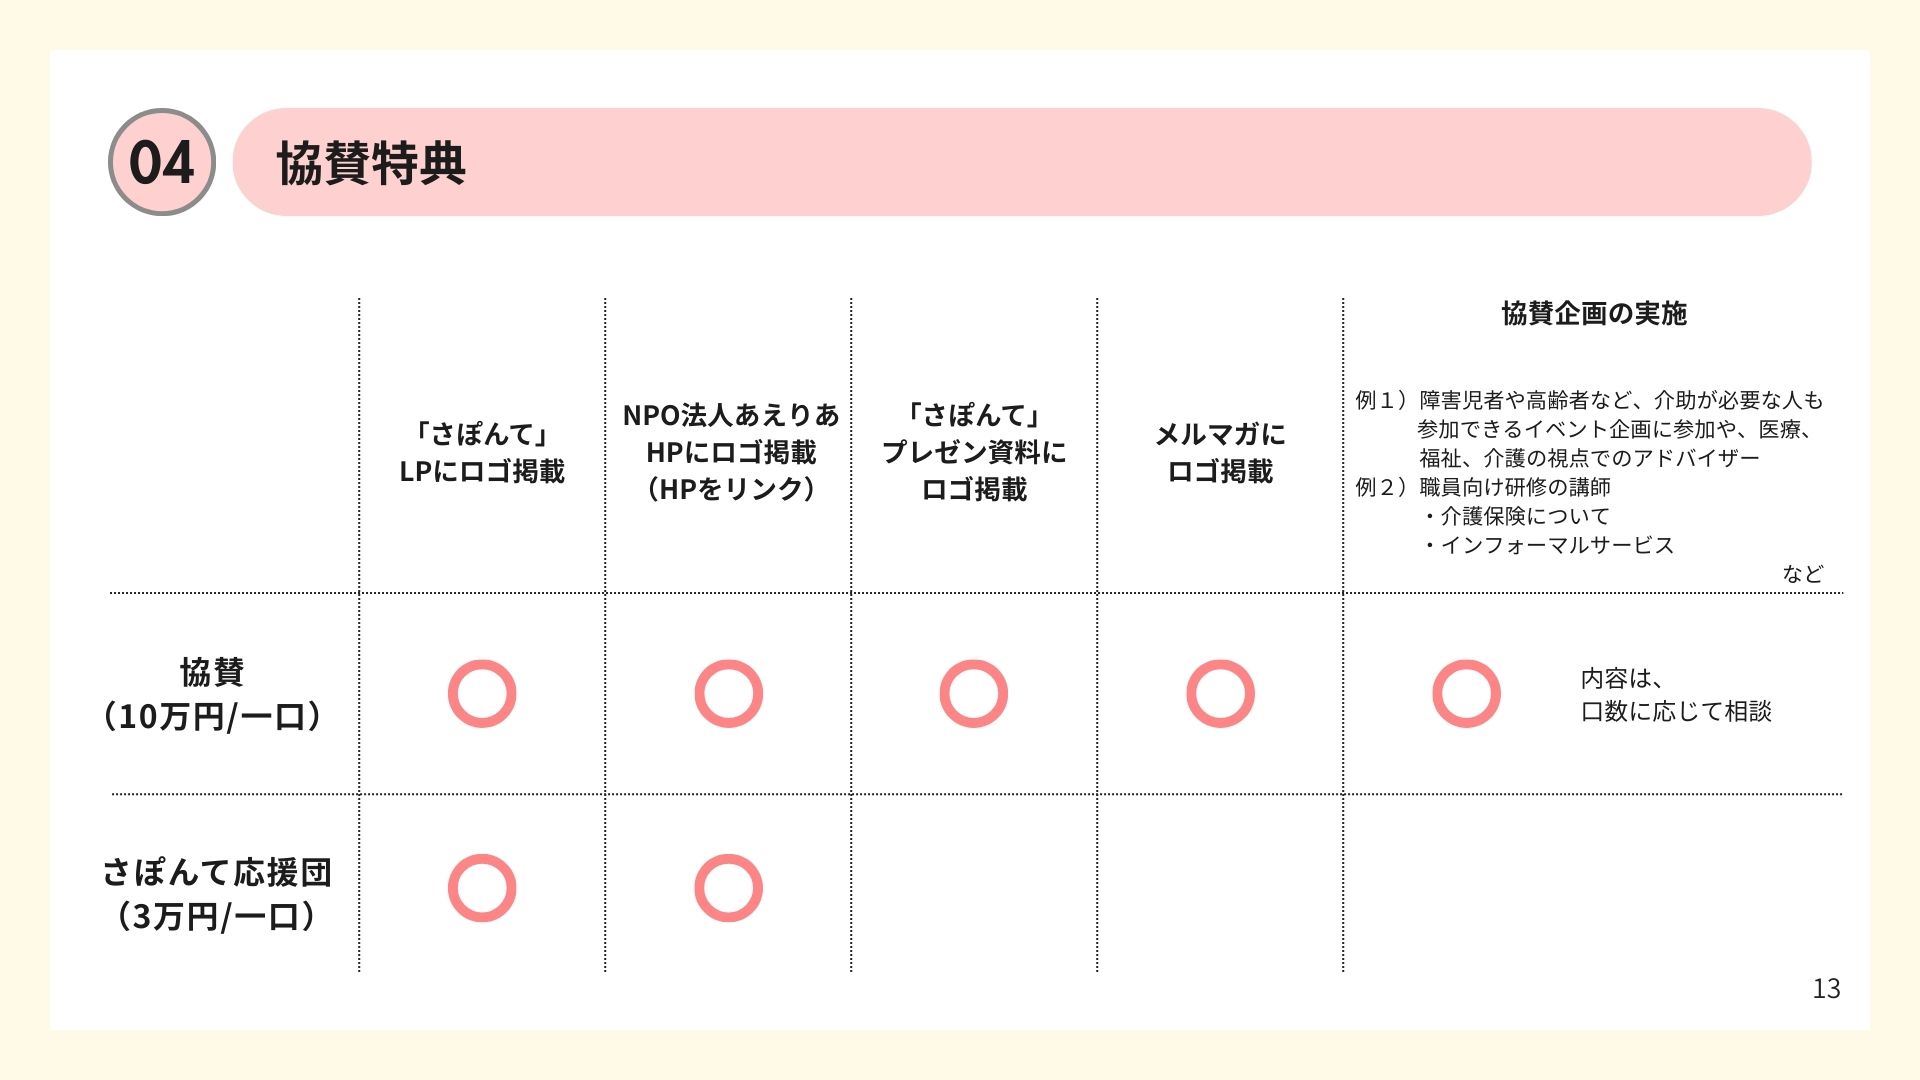
Task: Click the 「さぽんて」LPにロゴ掲載 column header
Action: [482, 452]
